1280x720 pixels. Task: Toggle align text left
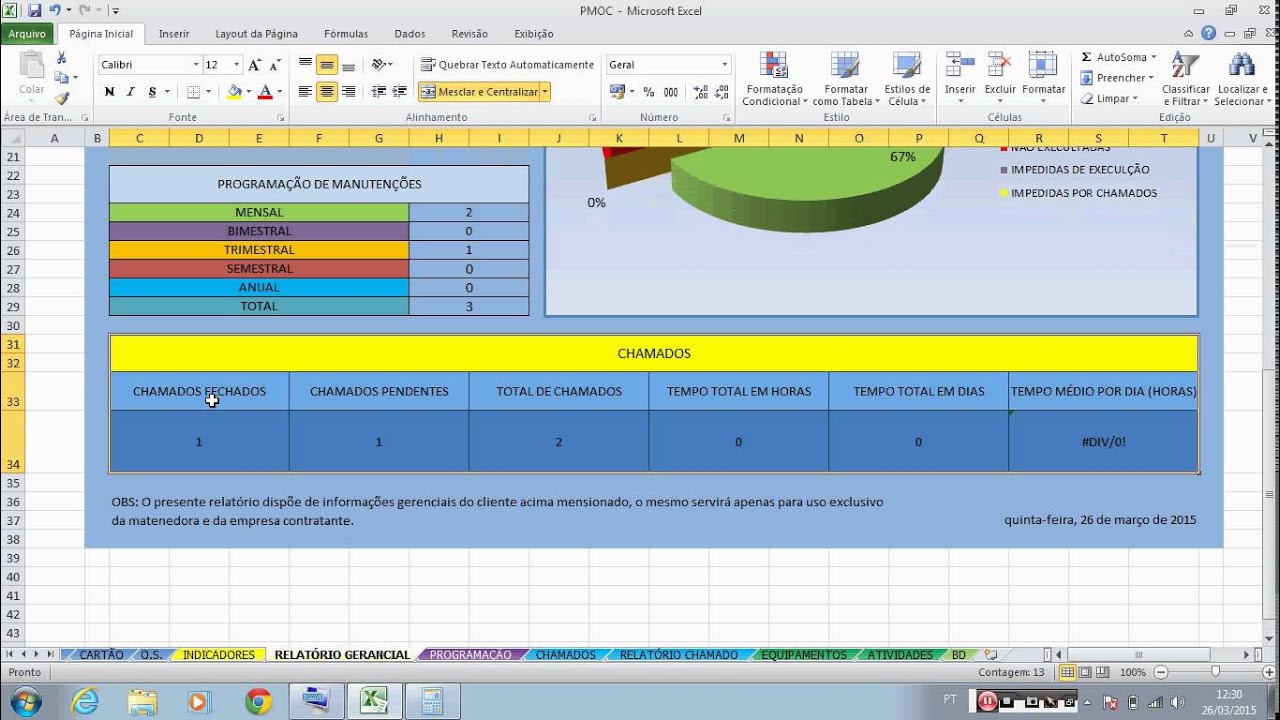(305, 92)
